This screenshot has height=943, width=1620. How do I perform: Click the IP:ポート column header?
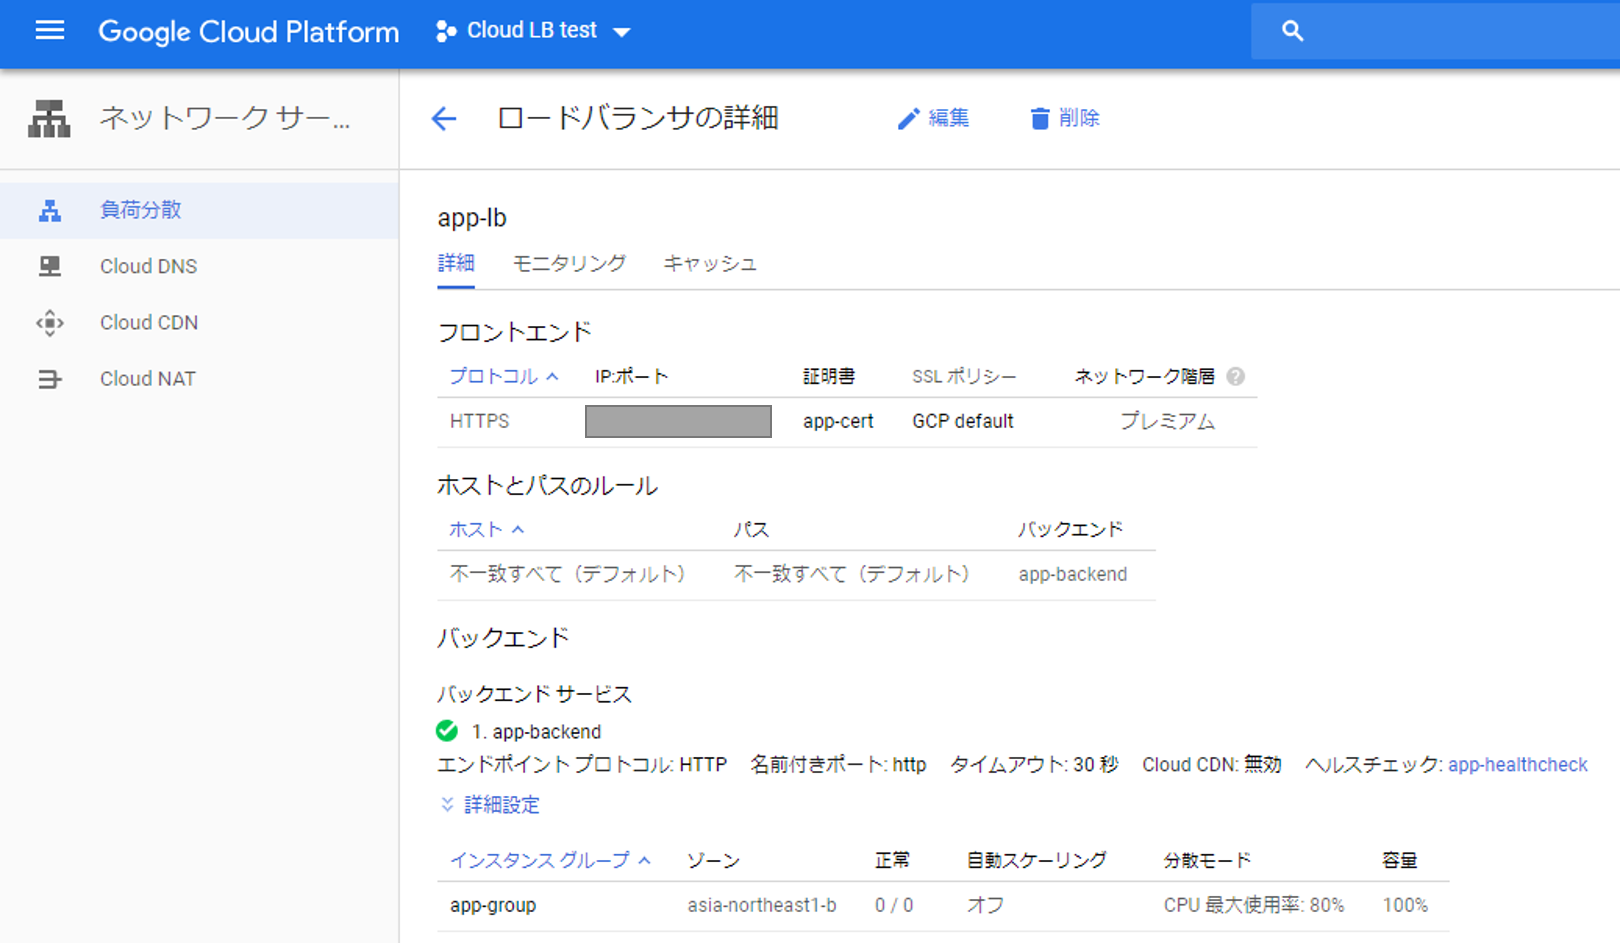pos(631,376)
